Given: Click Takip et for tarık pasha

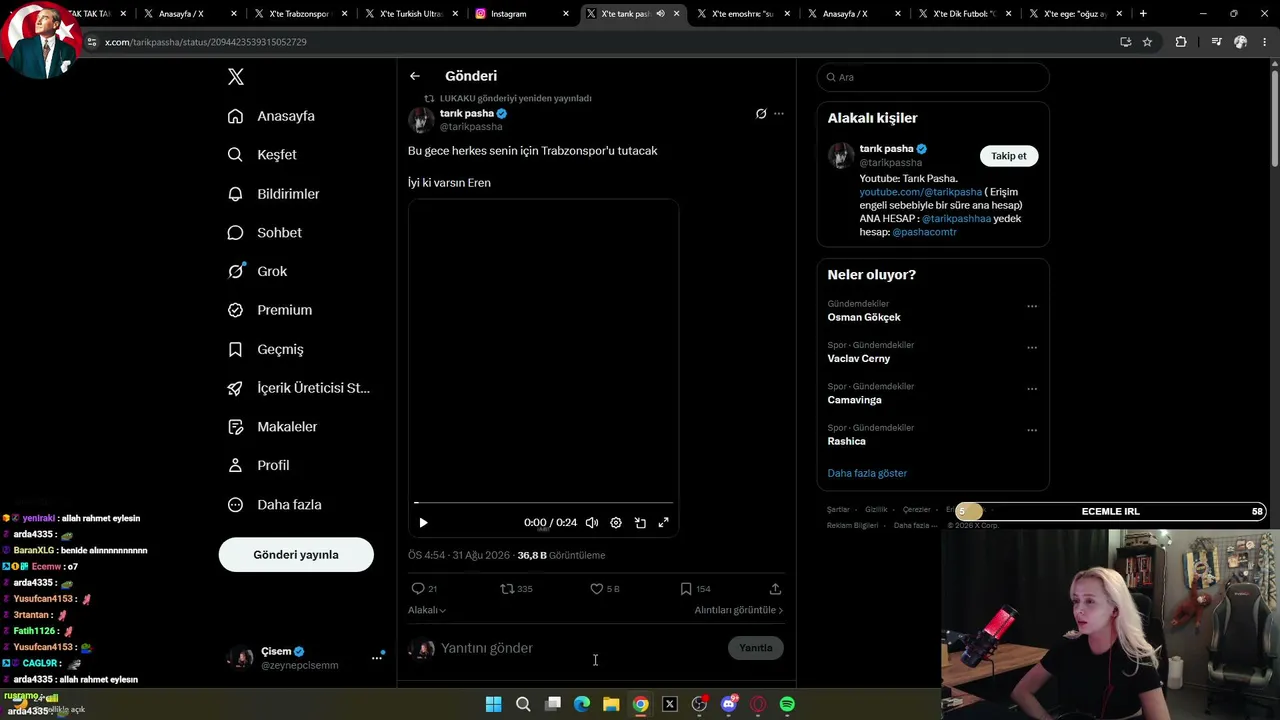Looking at the screenshot, I should pyautogui.click(x=1009, y=156).
